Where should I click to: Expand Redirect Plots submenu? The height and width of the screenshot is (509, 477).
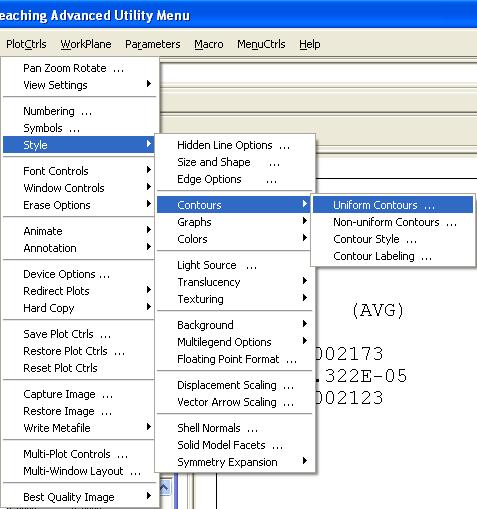pyautogui.click(x=79, y=291)
